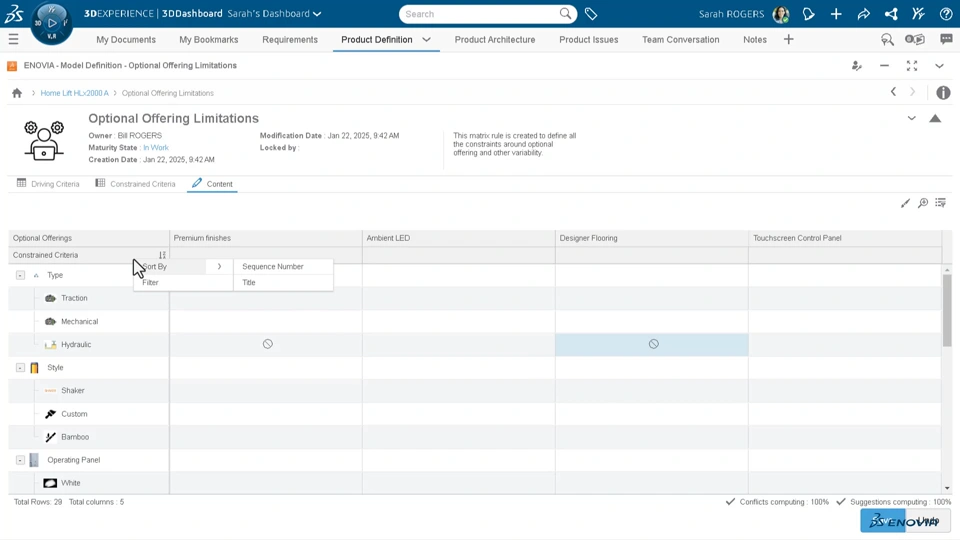
Task: Collapse the Type tree group
Action: click(x=20, y=276)
